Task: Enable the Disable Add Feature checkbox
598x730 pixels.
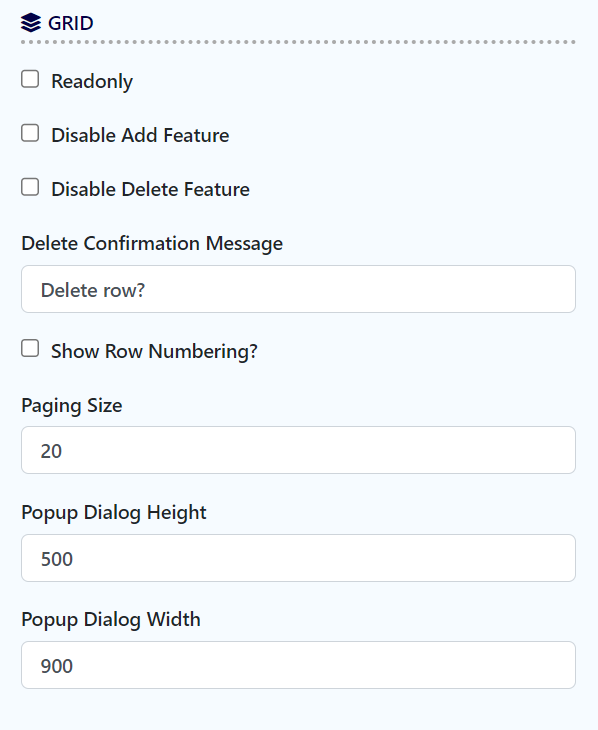Action: (x=30, y=133)
